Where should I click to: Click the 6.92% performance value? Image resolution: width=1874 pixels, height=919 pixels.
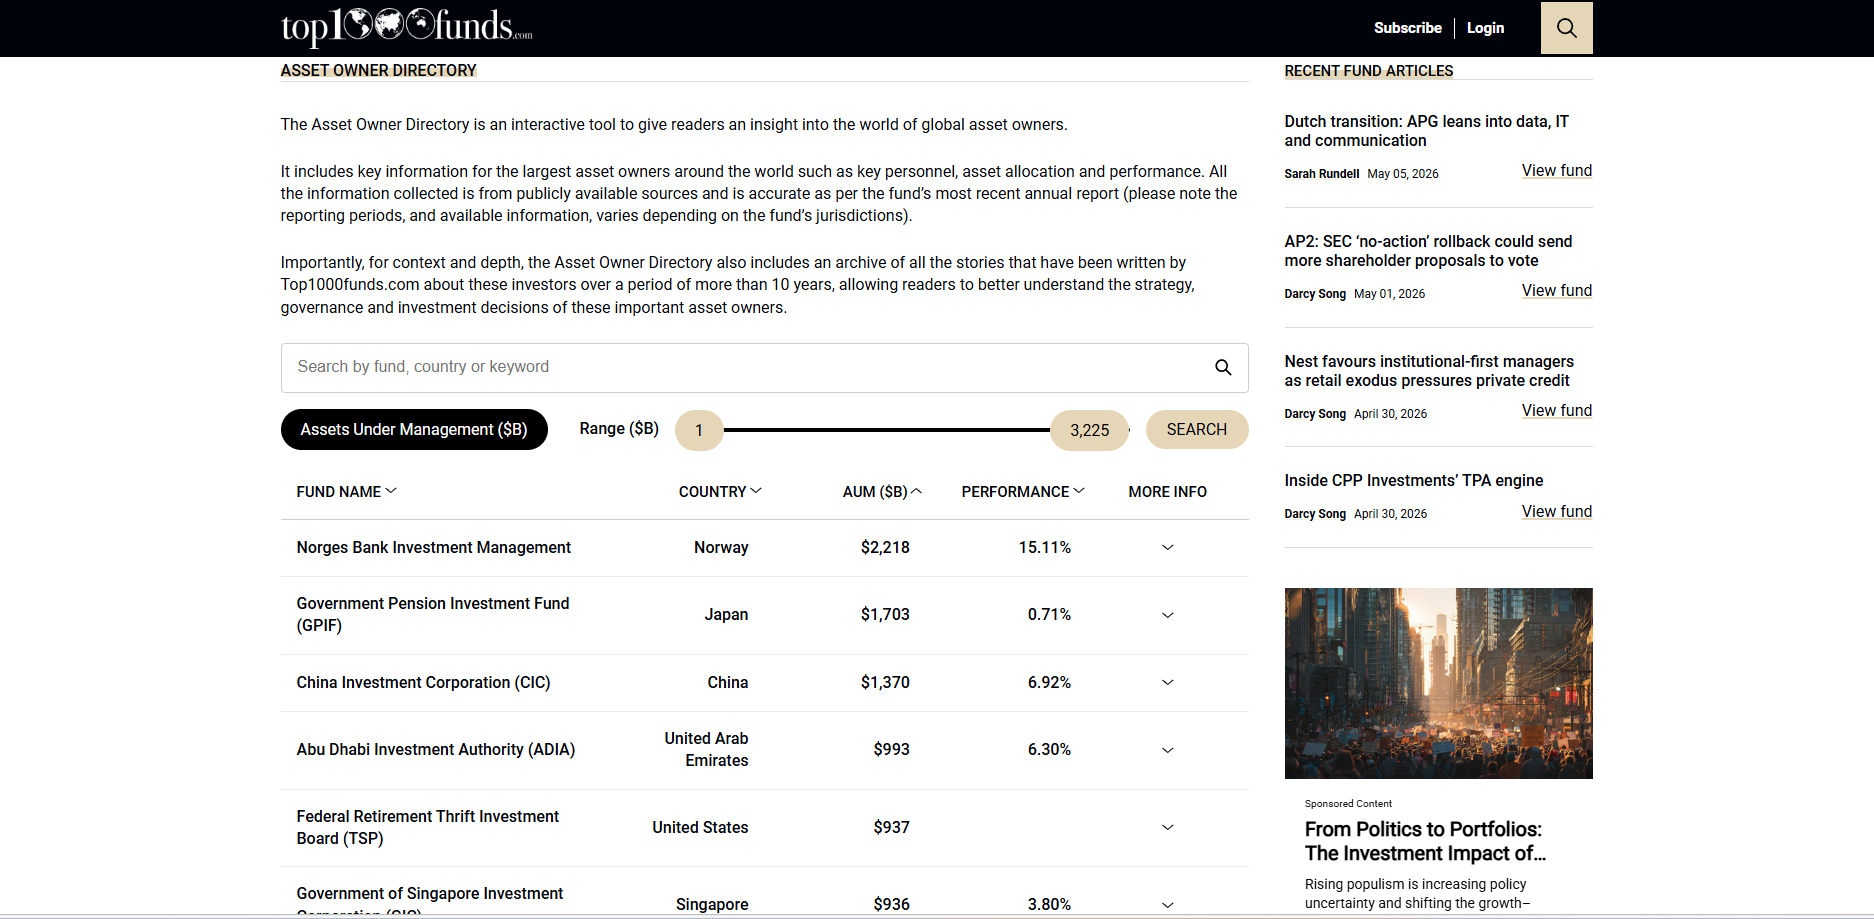(1049, 682)
